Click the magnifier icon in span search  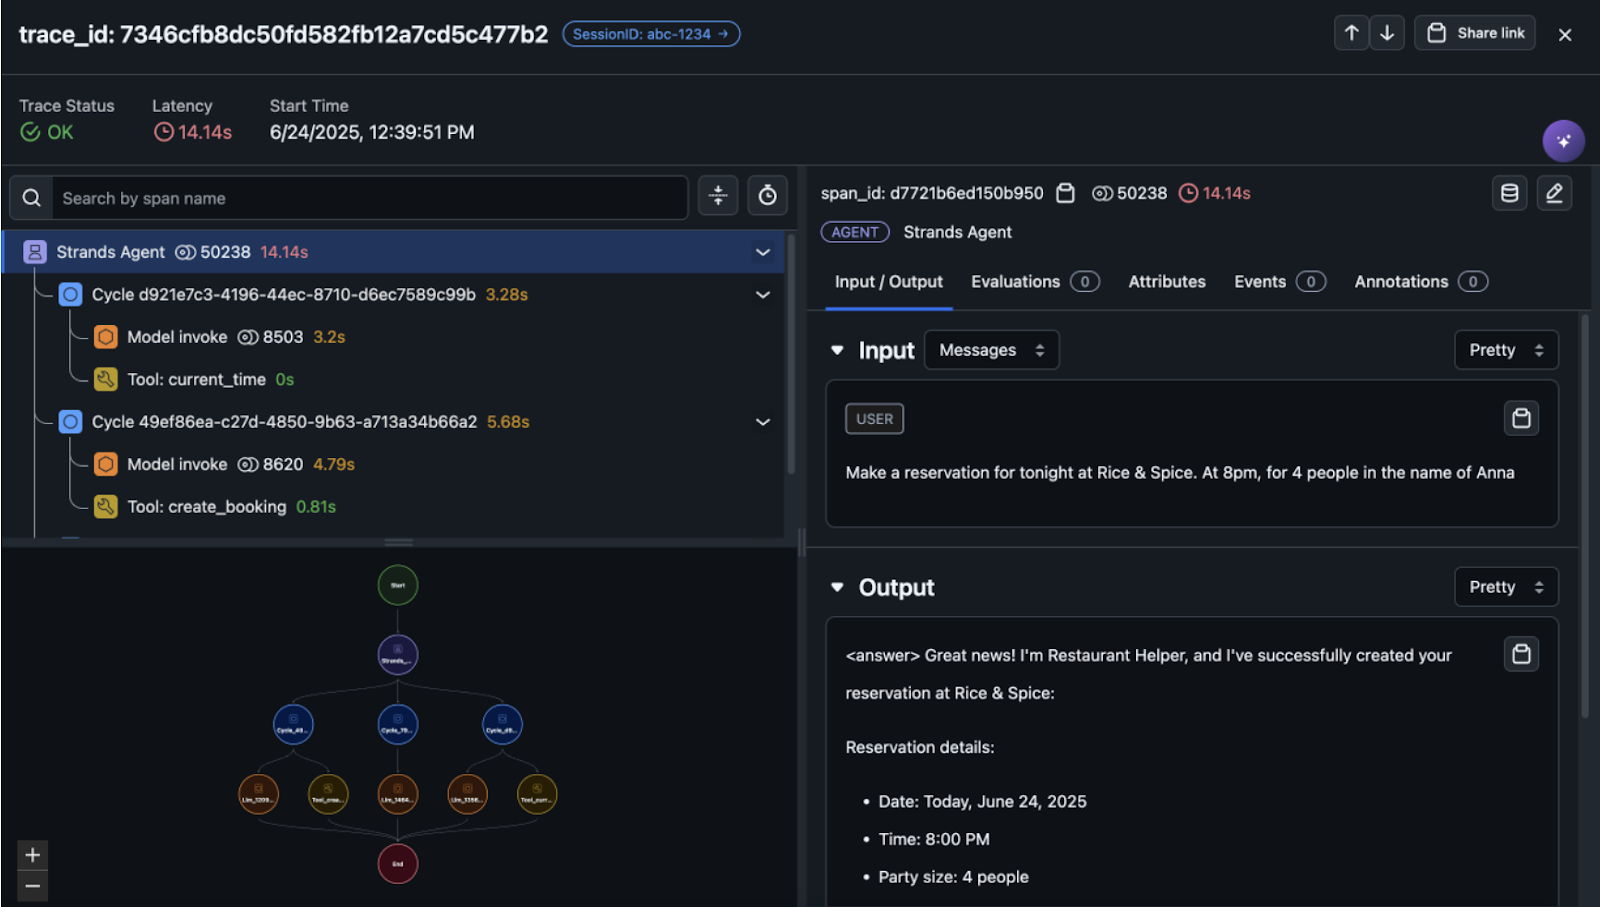[x=32, y=198]
